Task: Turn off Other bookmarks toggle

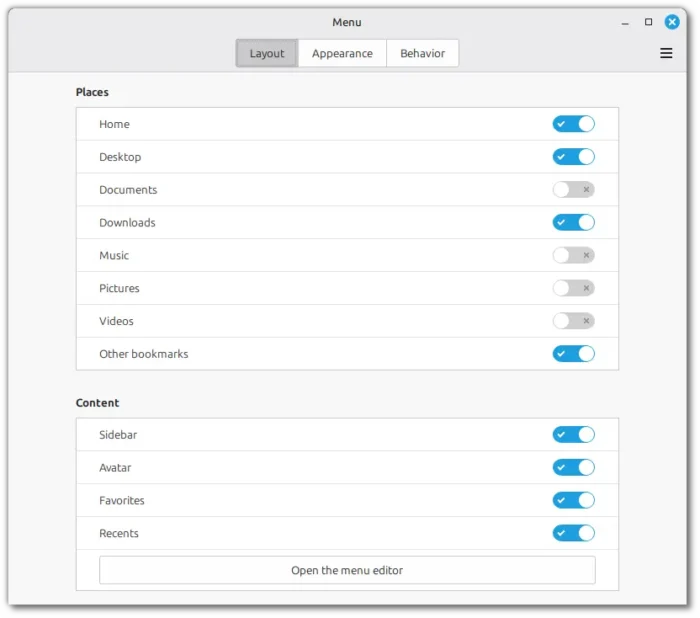Action: tap(573, 354)
